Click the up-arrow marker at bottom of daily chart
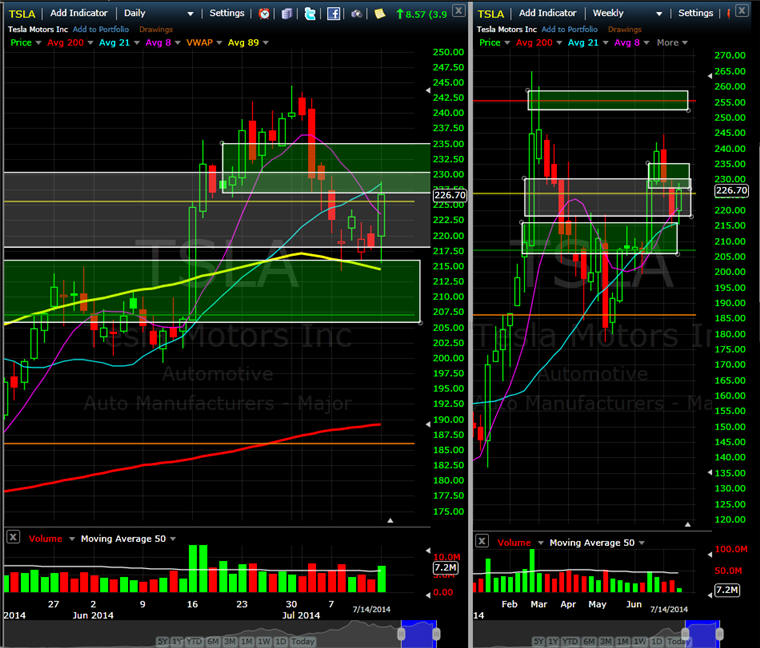Image resolution: width=760 pixels, height=648 pixels. click(x=390, y=521)
